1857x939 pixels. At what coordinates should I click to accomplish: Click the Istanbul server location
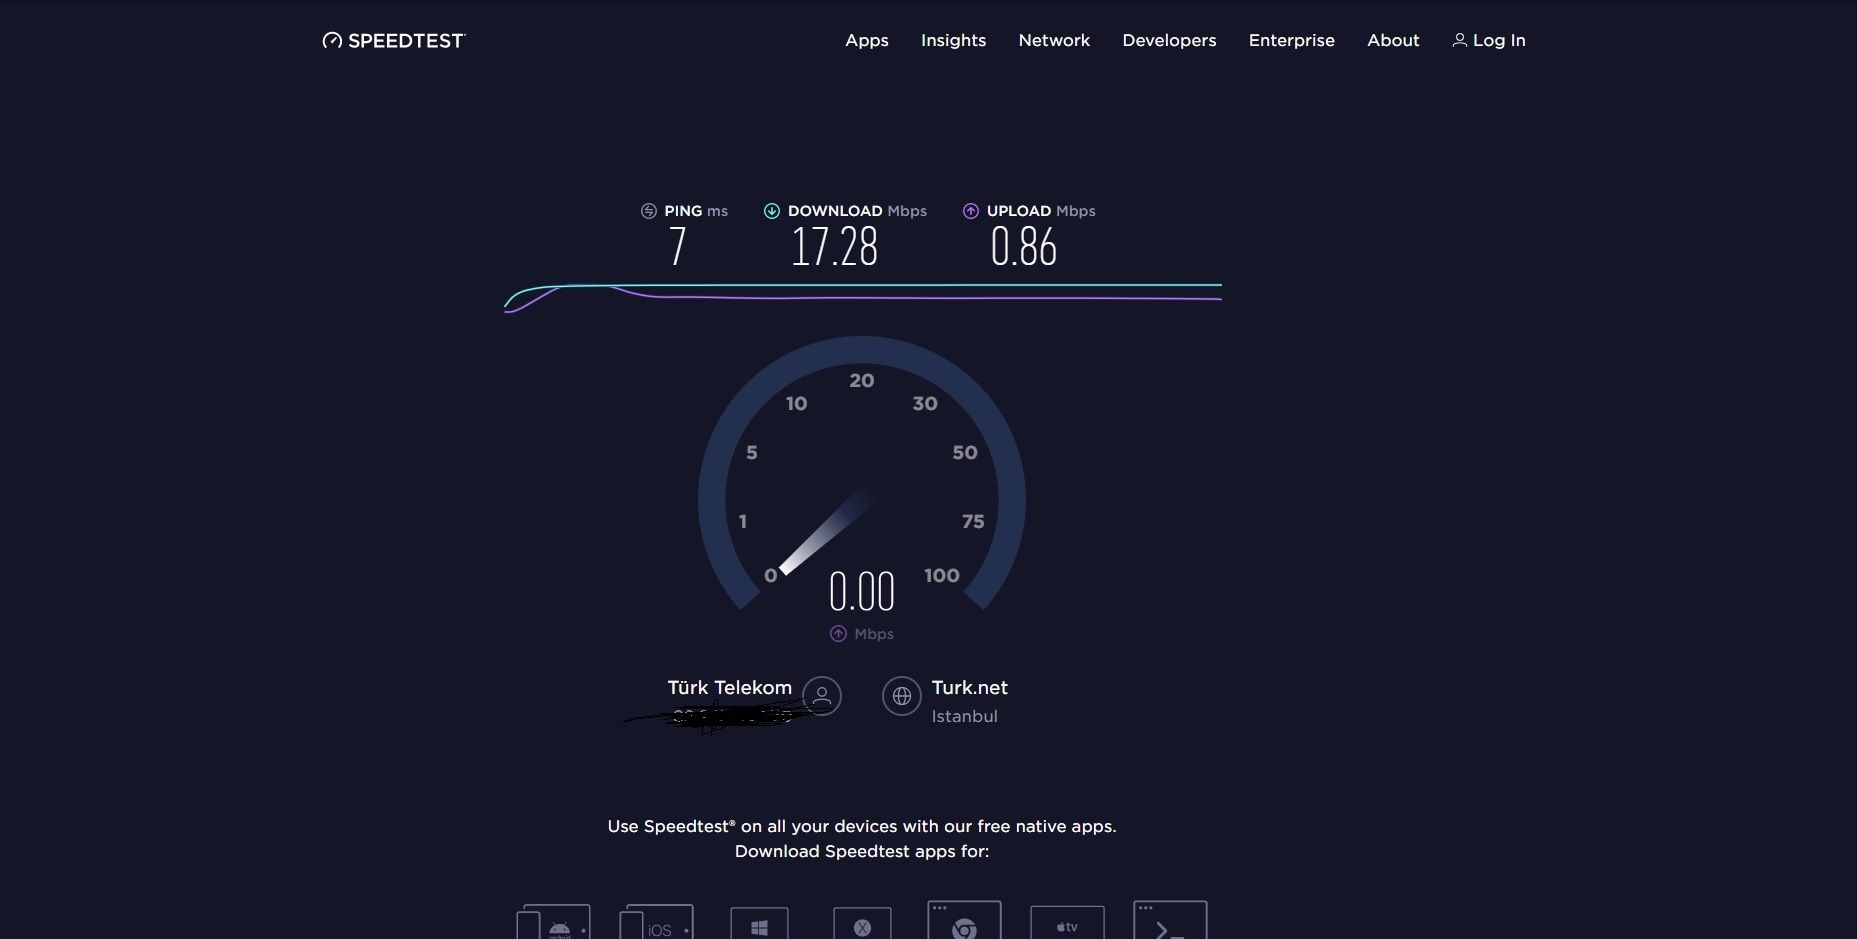(965, 716)
